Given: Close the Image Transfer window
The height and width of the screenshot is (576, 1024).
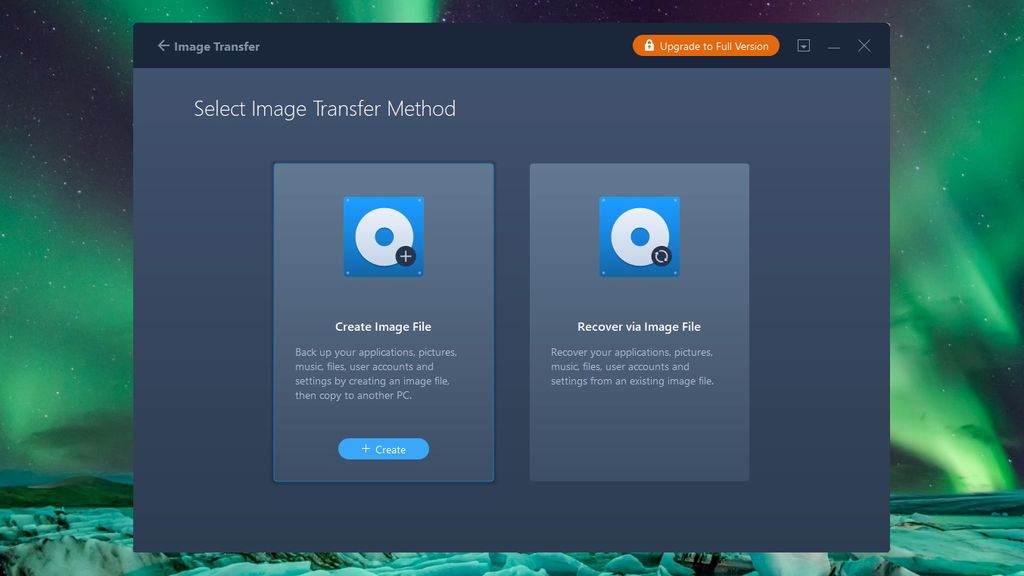Looking at the screenshot, I should tap(864, 45).
